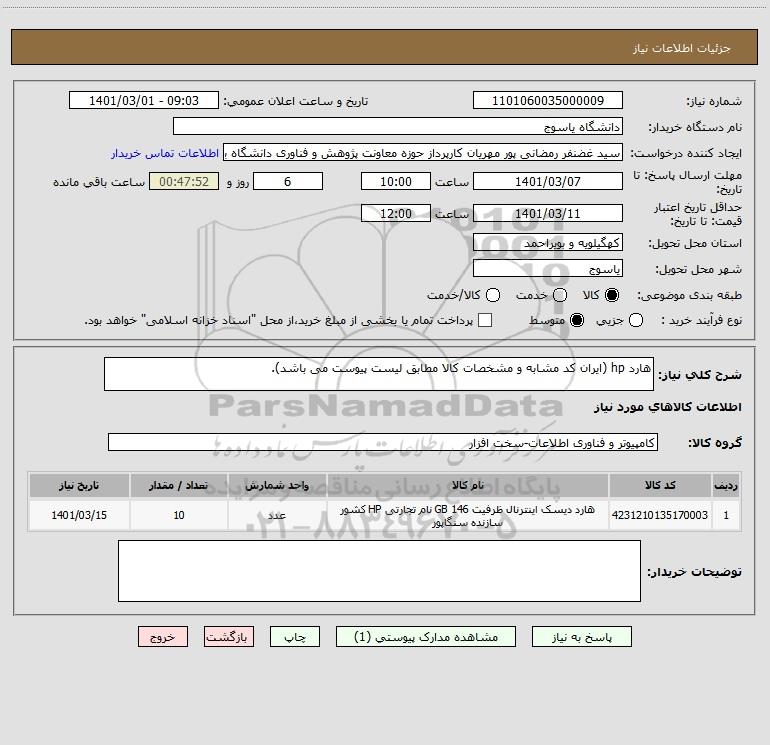Click the public announcement date field 1401/03/01
770x745 pixels.
144,100
